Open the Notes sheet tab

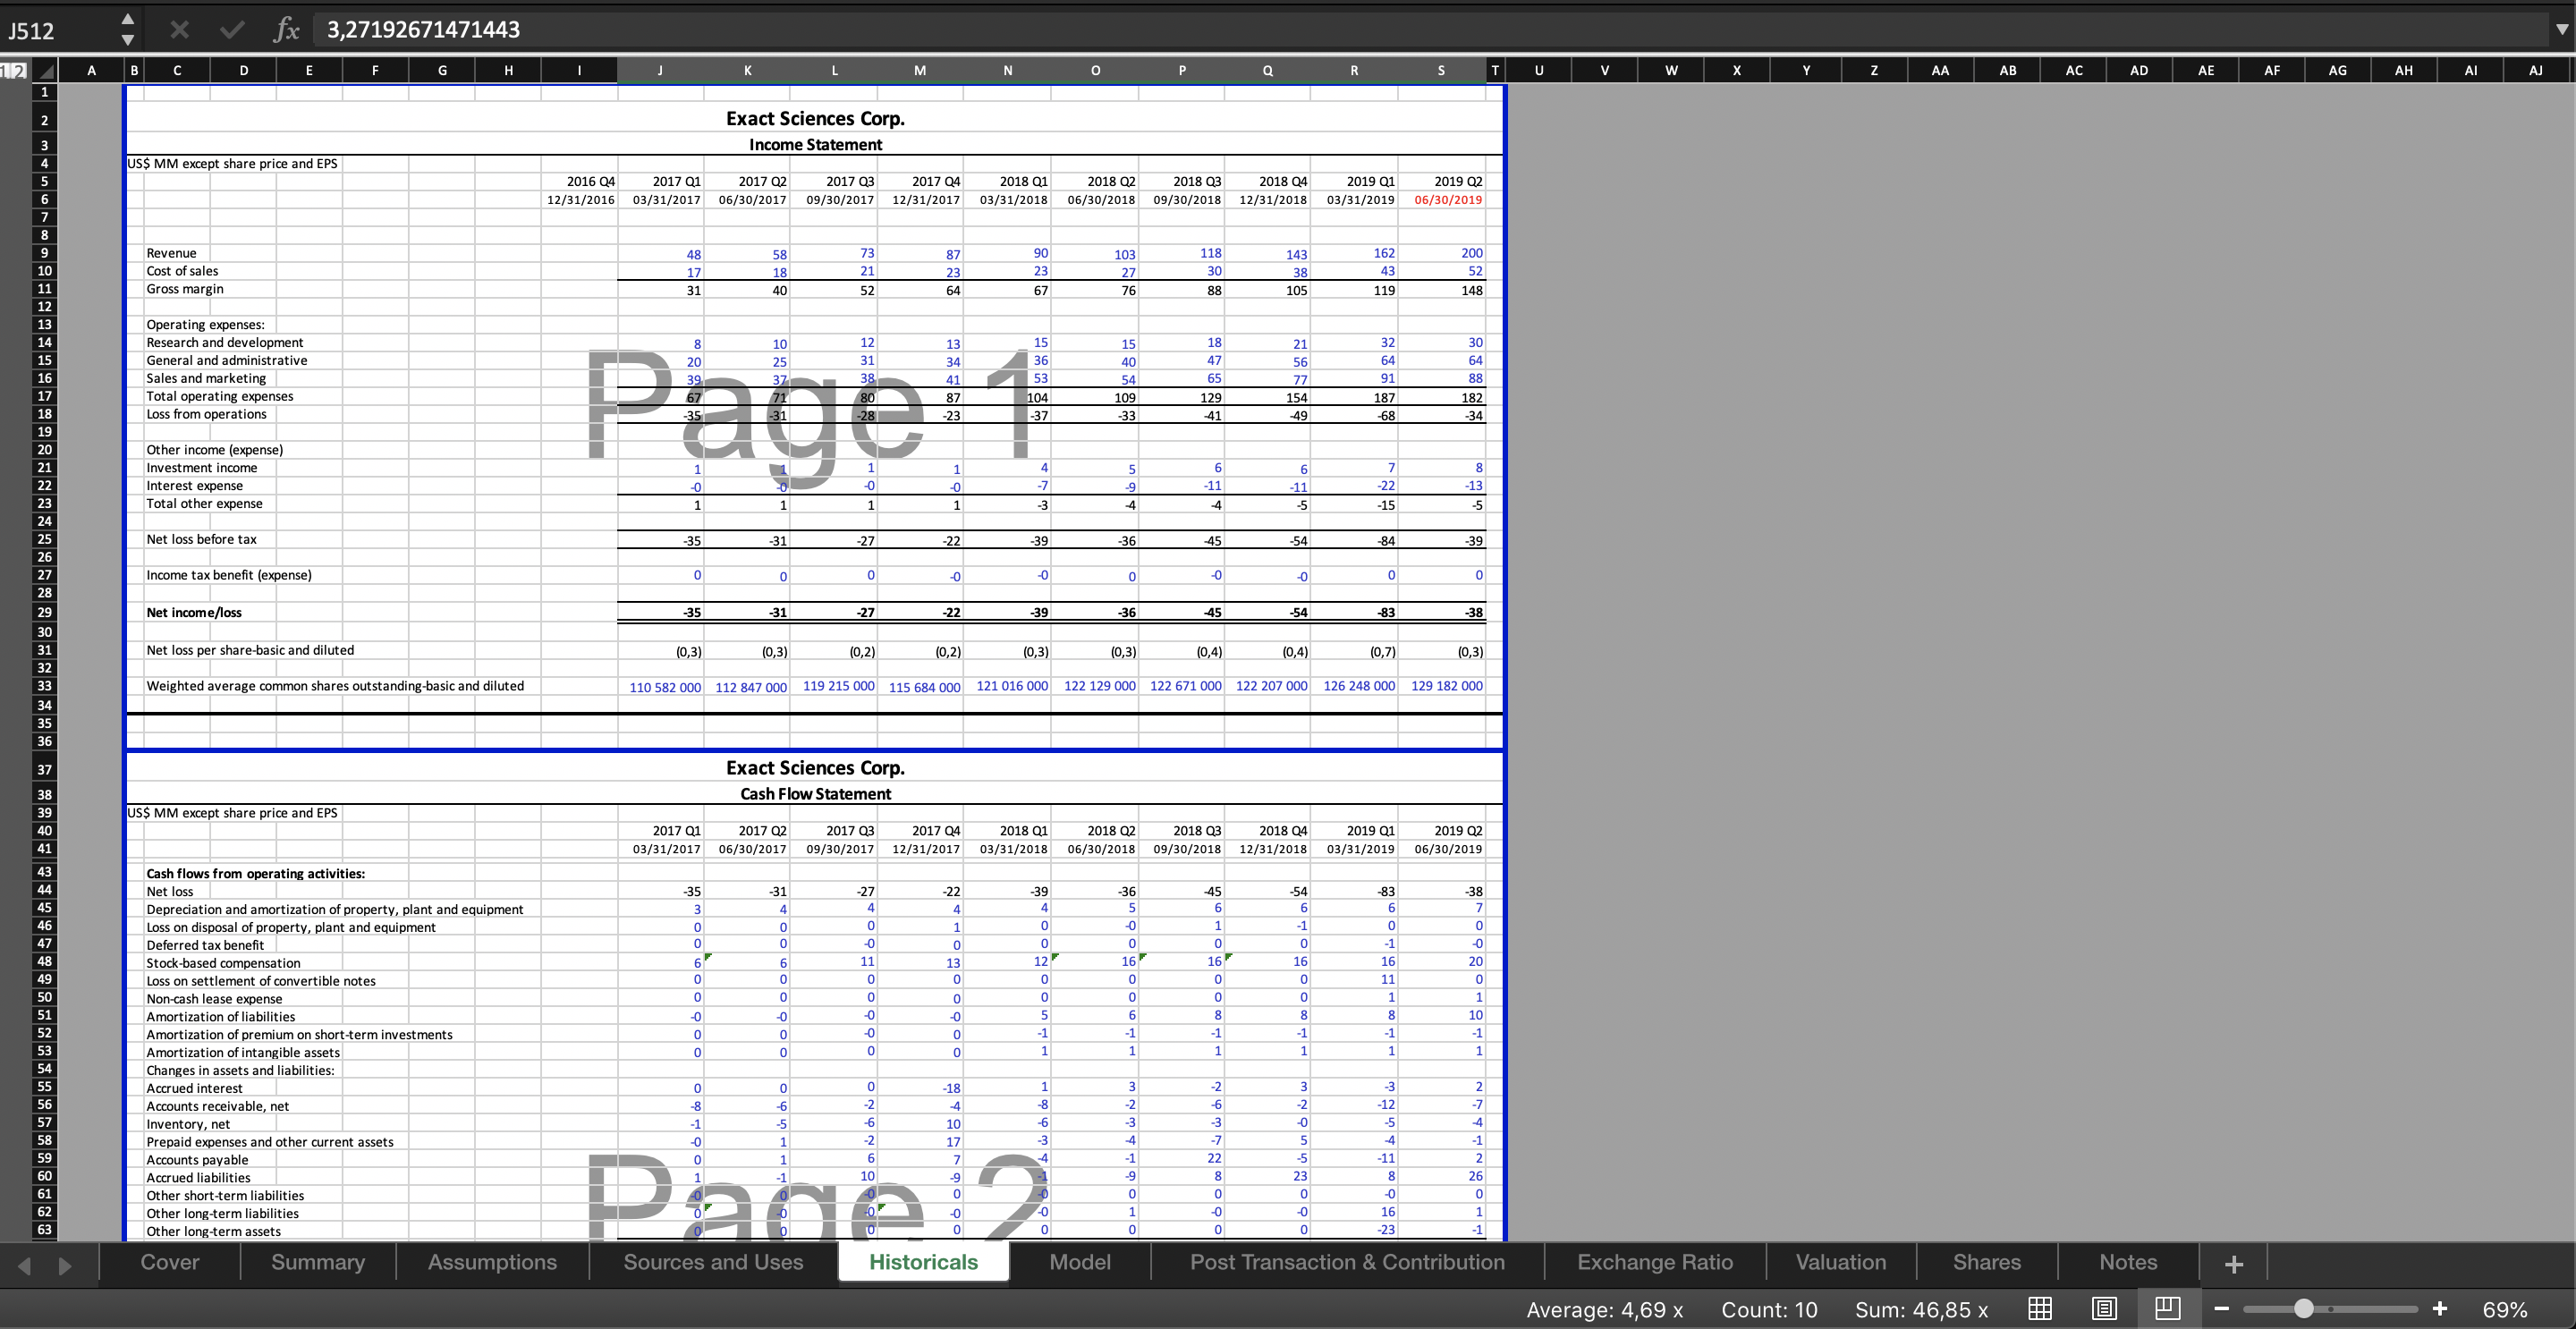(x=2128, y=1262)
